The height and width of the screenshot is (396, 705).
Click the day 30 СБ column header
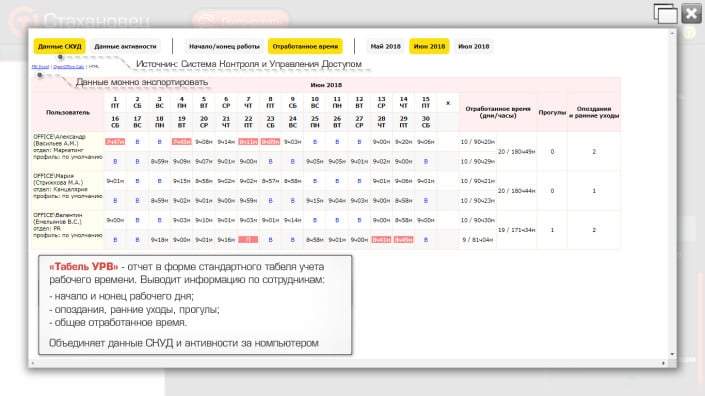[426, 122]
